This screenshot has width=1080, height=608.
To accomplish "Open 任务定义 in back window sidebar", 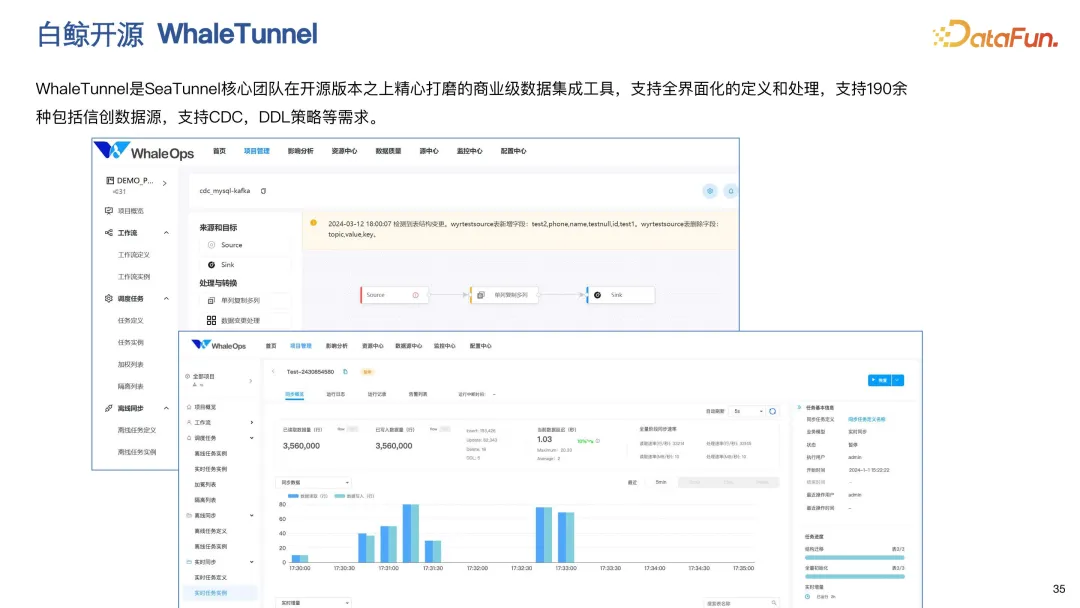I will [130, 321].
